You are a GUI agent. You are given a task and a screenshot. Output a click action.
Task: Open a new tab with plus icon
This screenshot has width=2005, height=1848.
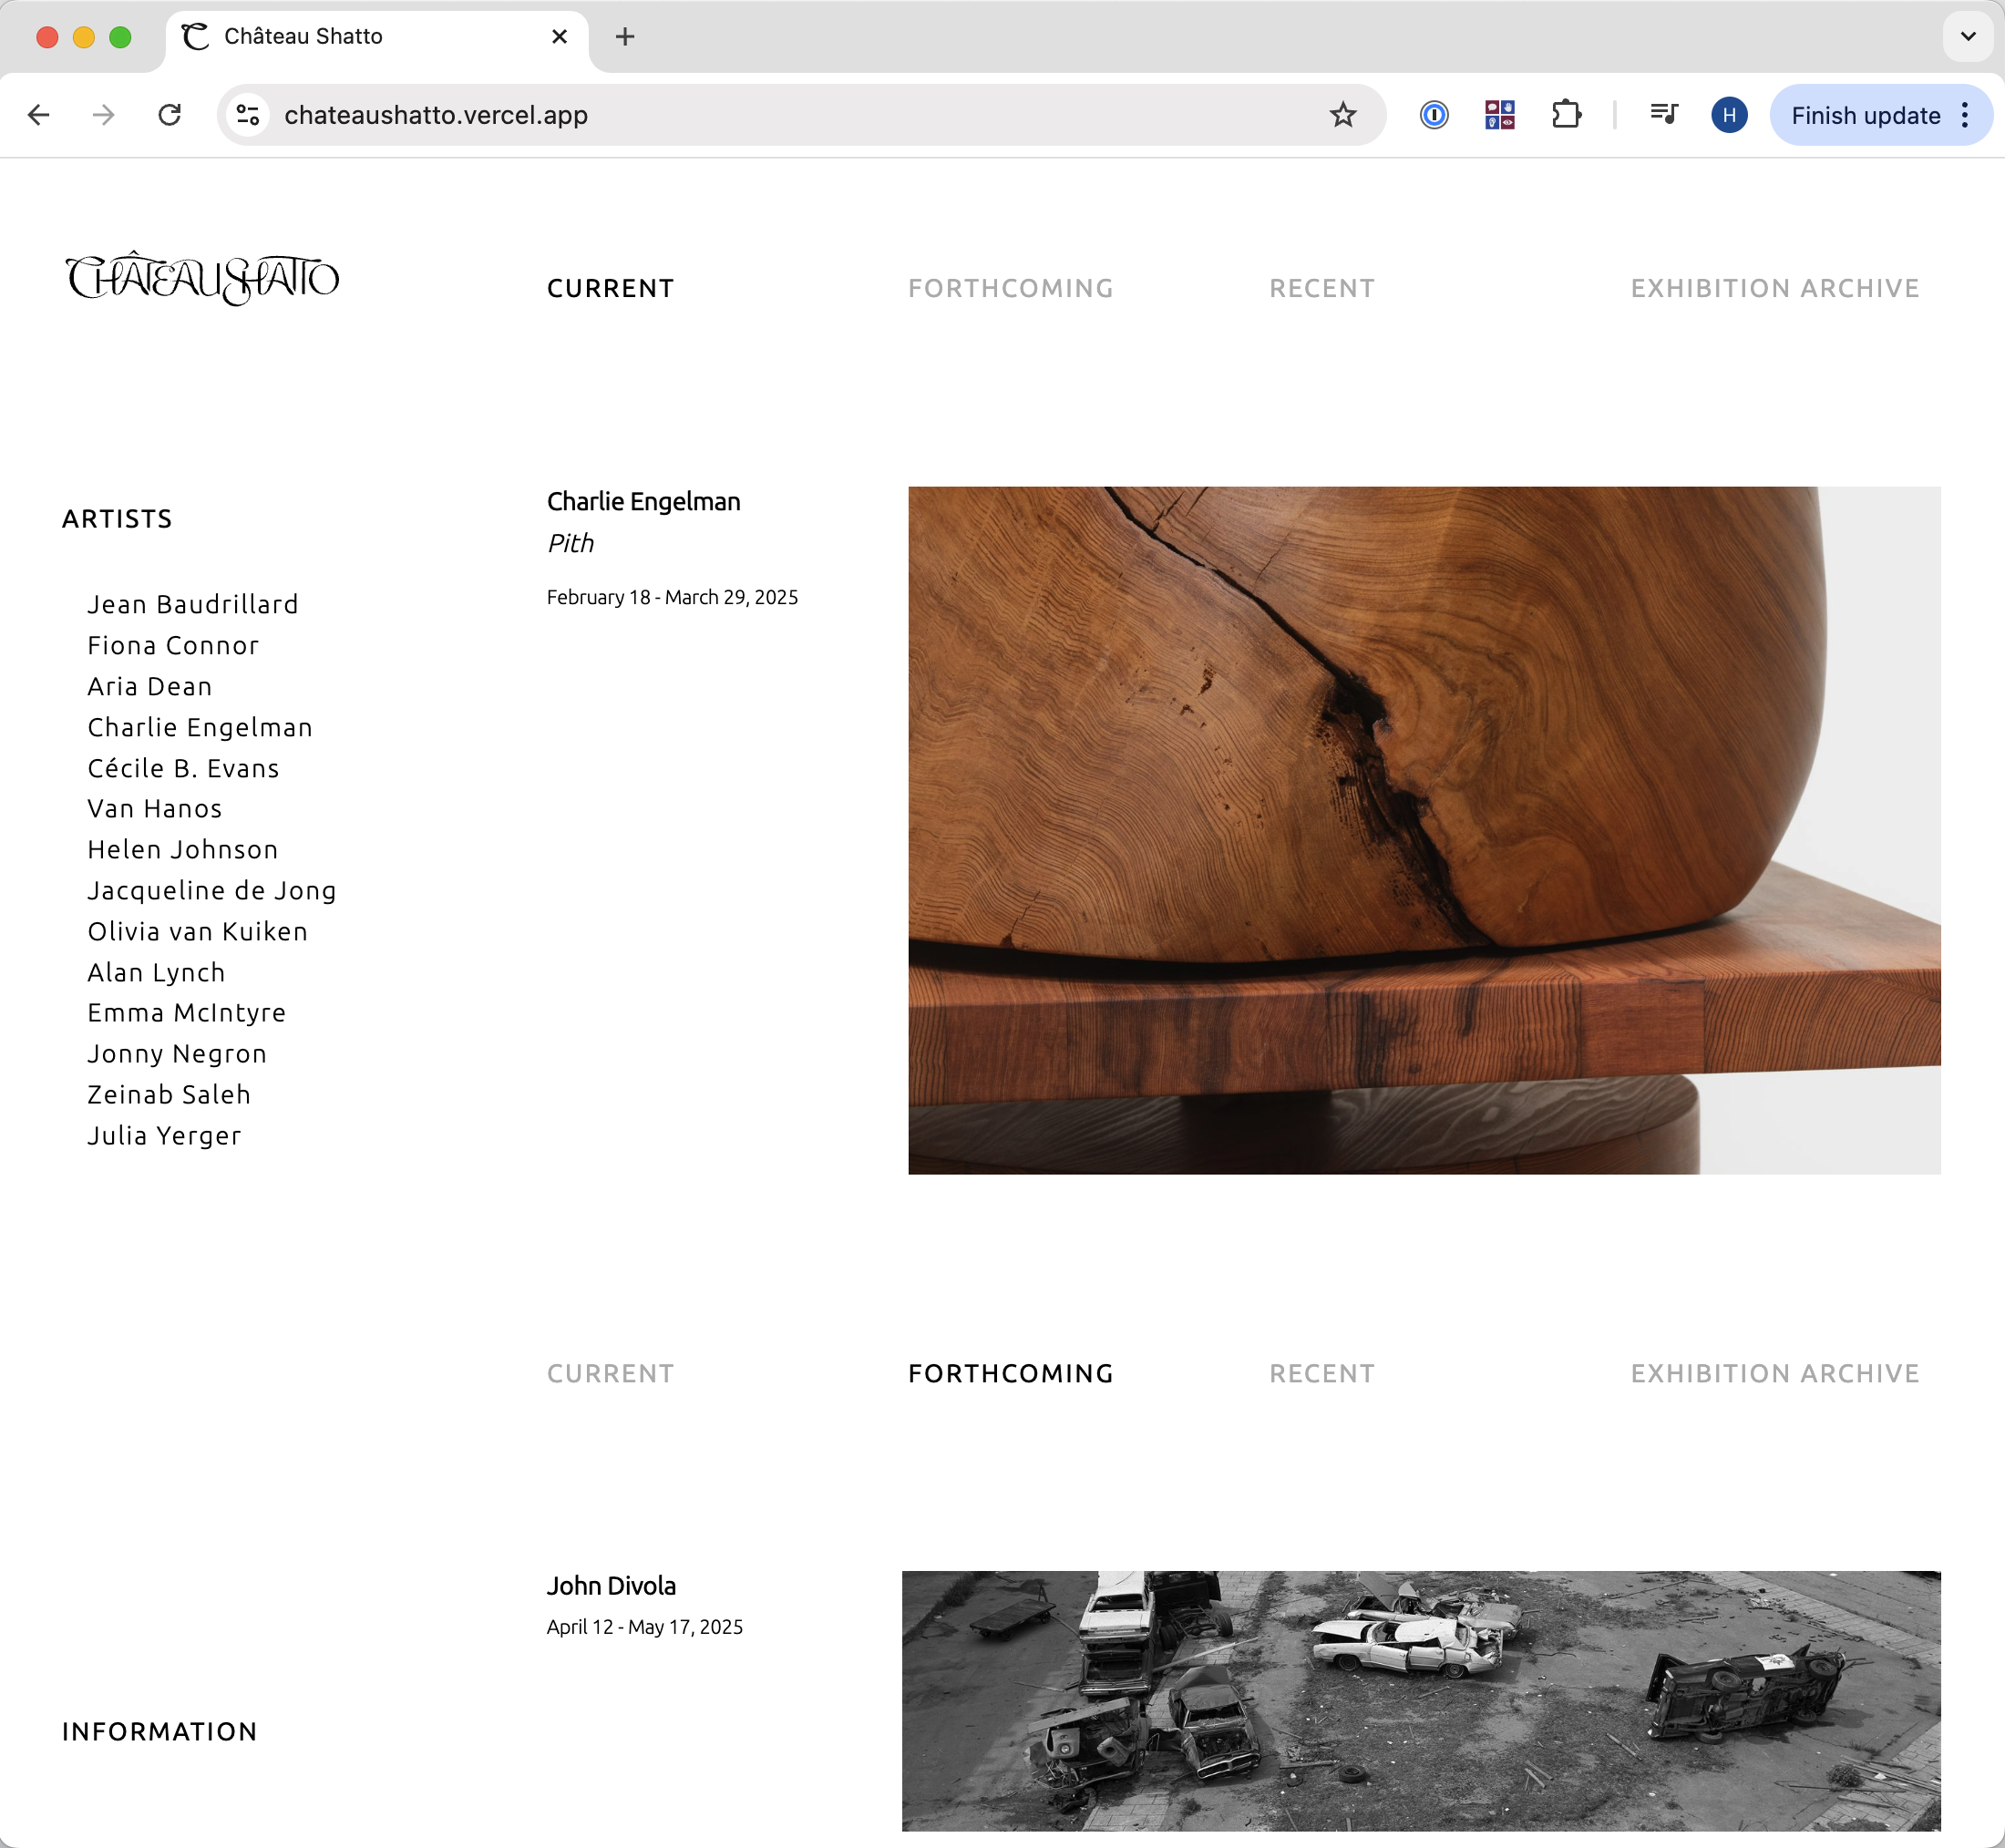coord(625,37)
